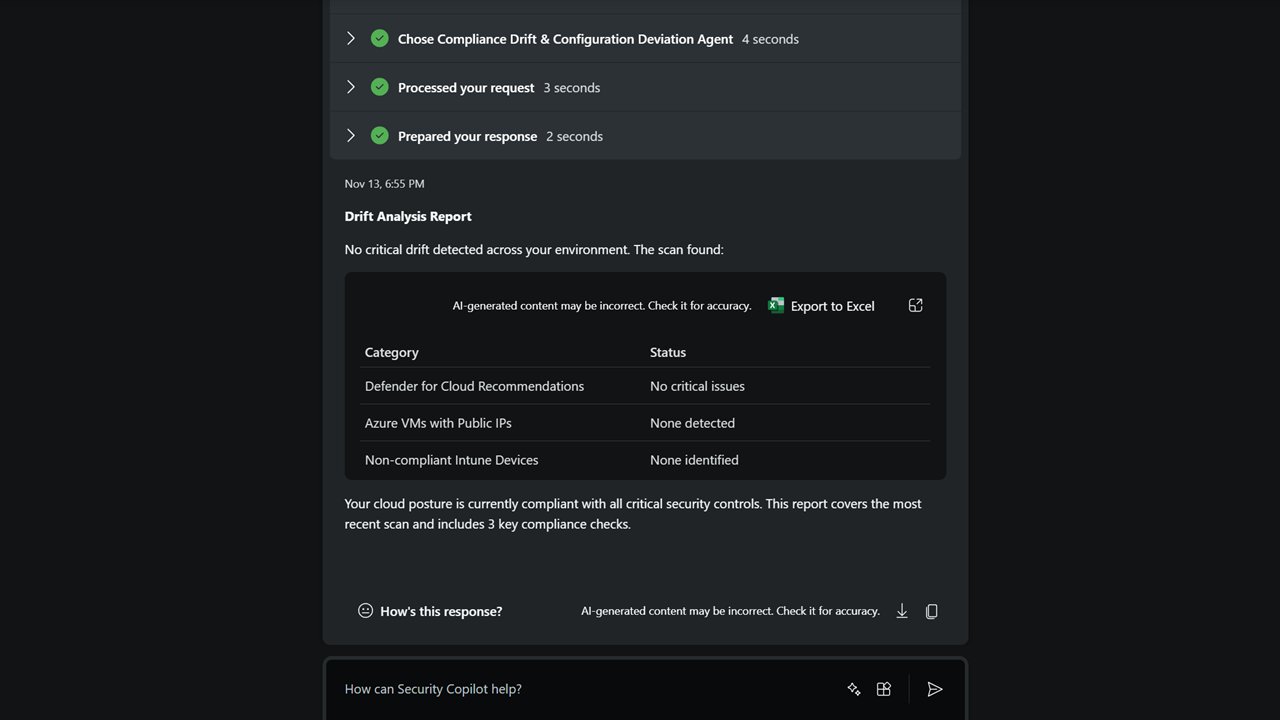Screen dimensions: 1280x720
Task: Focus the Security Copilot prompt input
Action: (585, 689)
